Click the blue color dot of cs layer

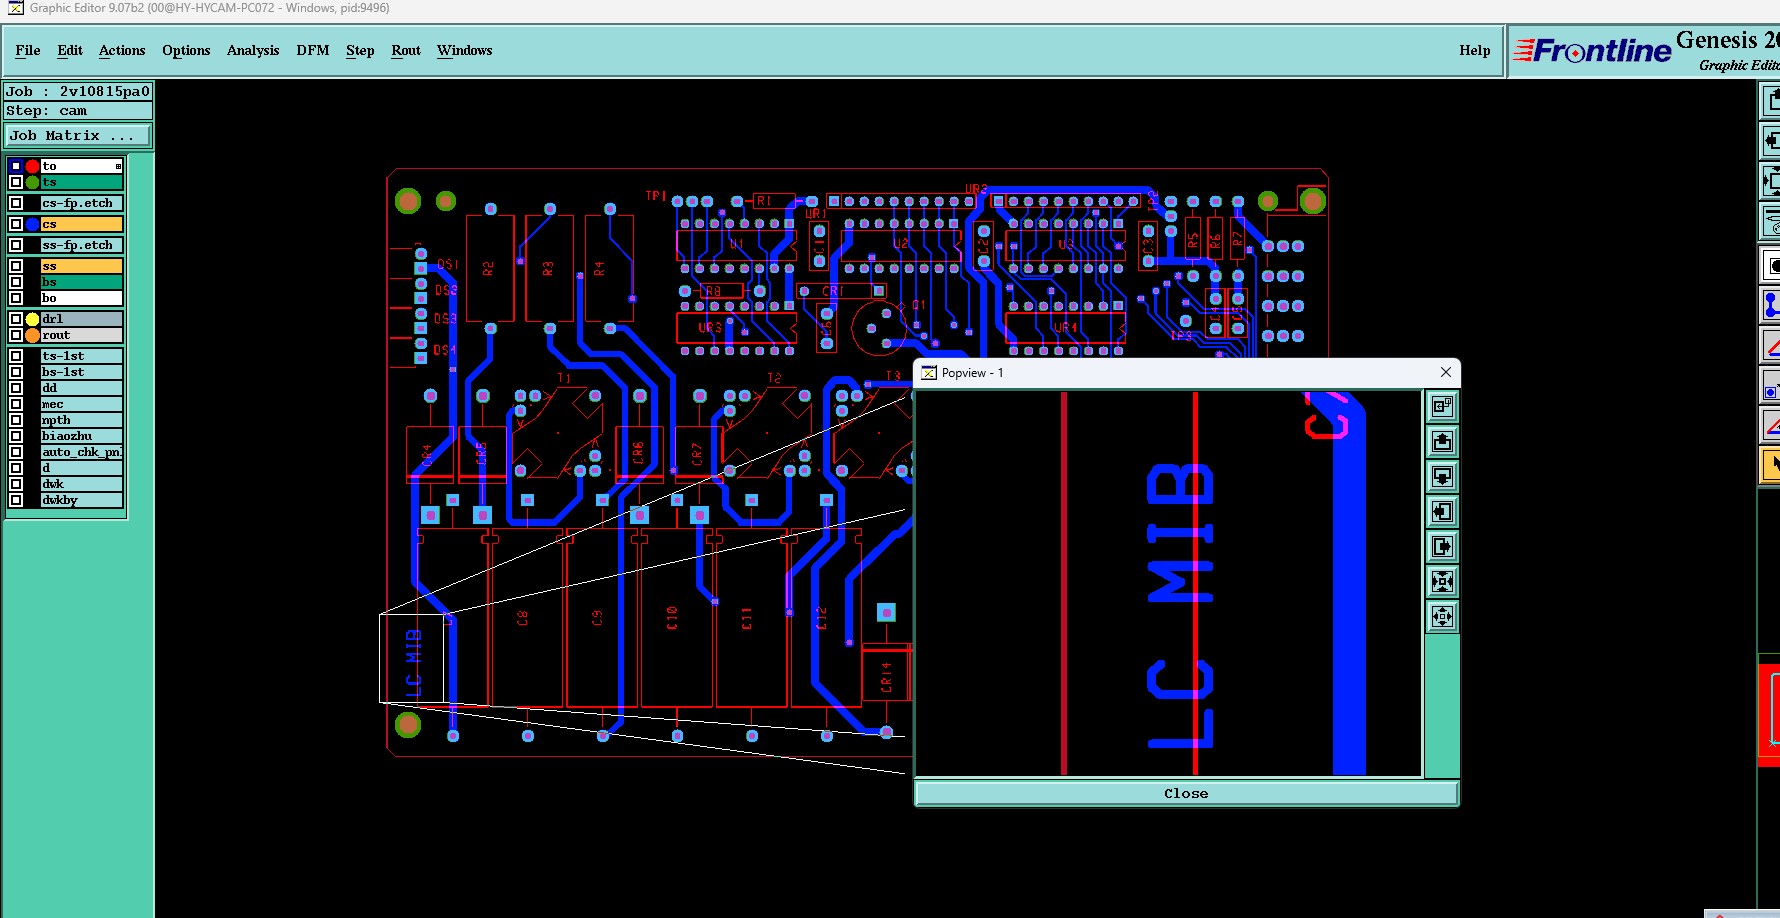tap(32, 224)
